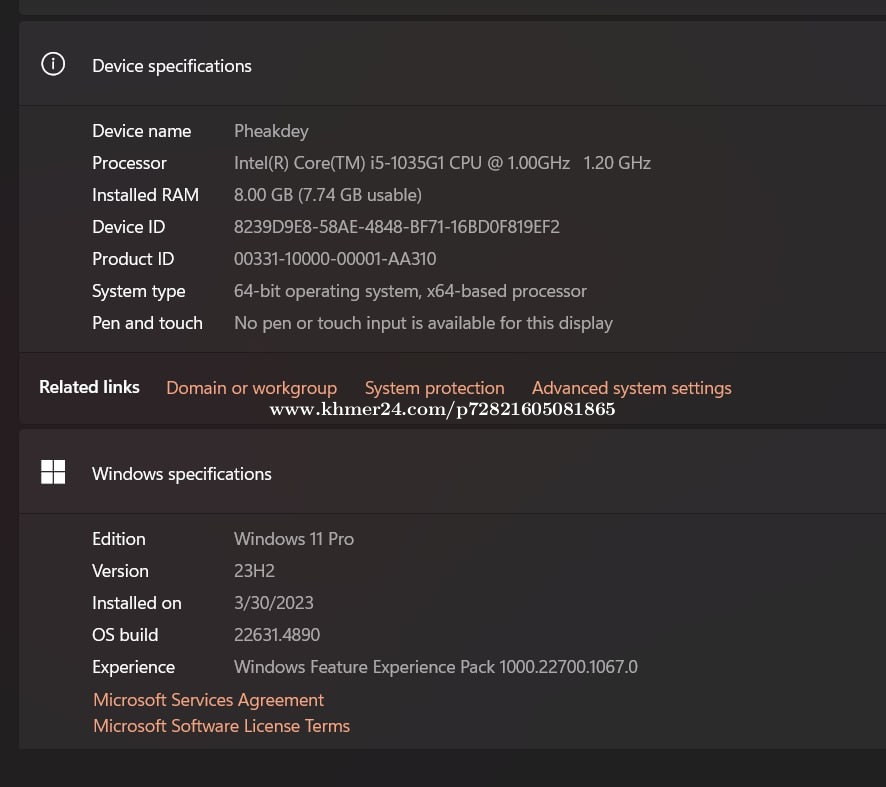This screenshot has height=787, width=886.
Task: Click the OS build label
Action: coord(125,634)
